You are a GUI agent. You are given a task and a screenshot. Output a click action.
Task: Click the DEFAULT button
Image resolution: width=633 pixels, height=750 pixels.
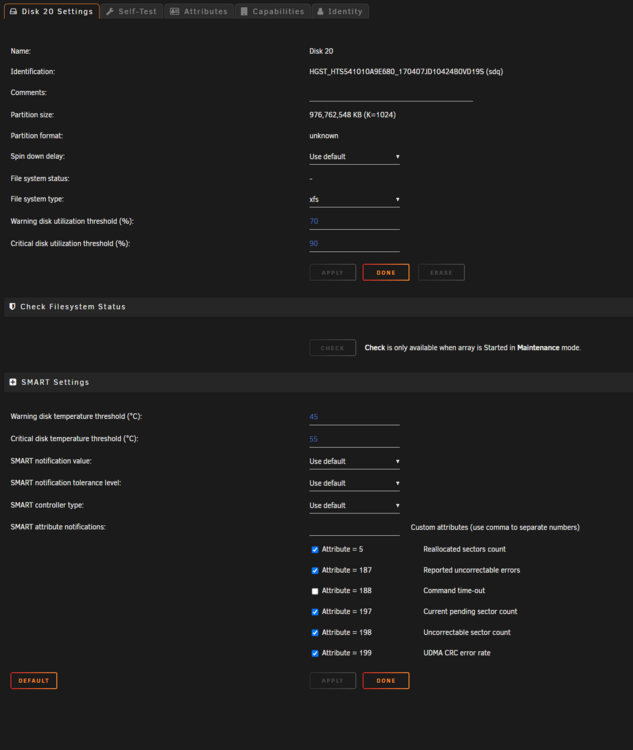33,681
